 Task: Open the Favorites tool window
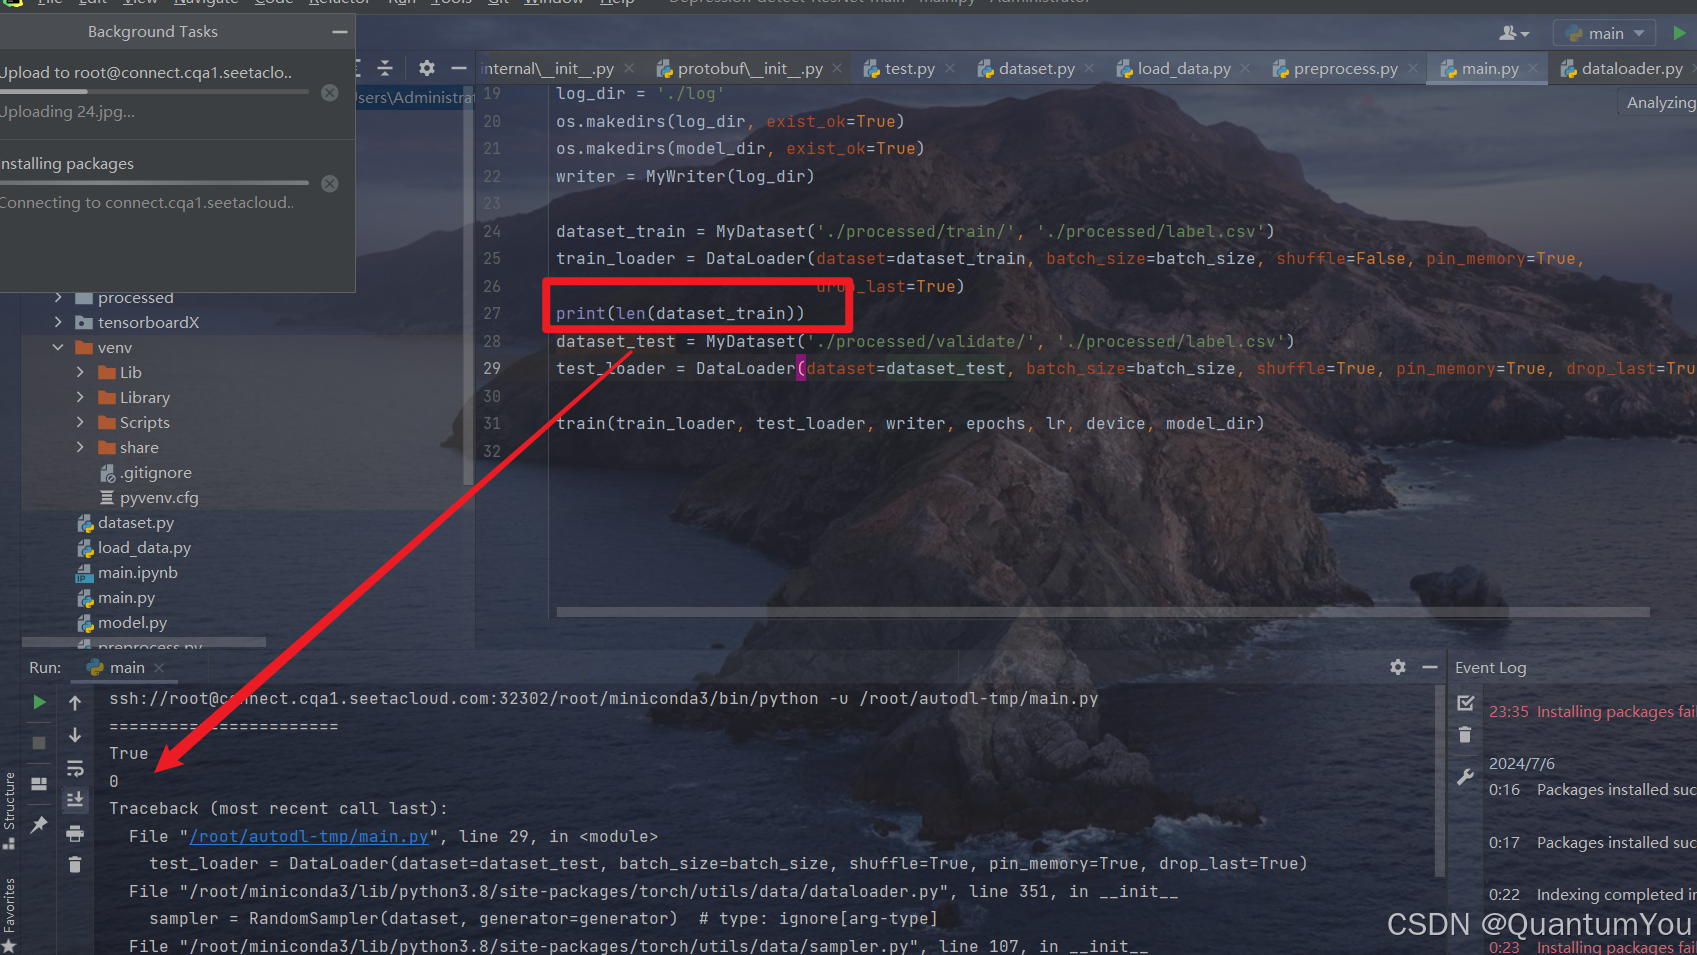click(10, 913)
